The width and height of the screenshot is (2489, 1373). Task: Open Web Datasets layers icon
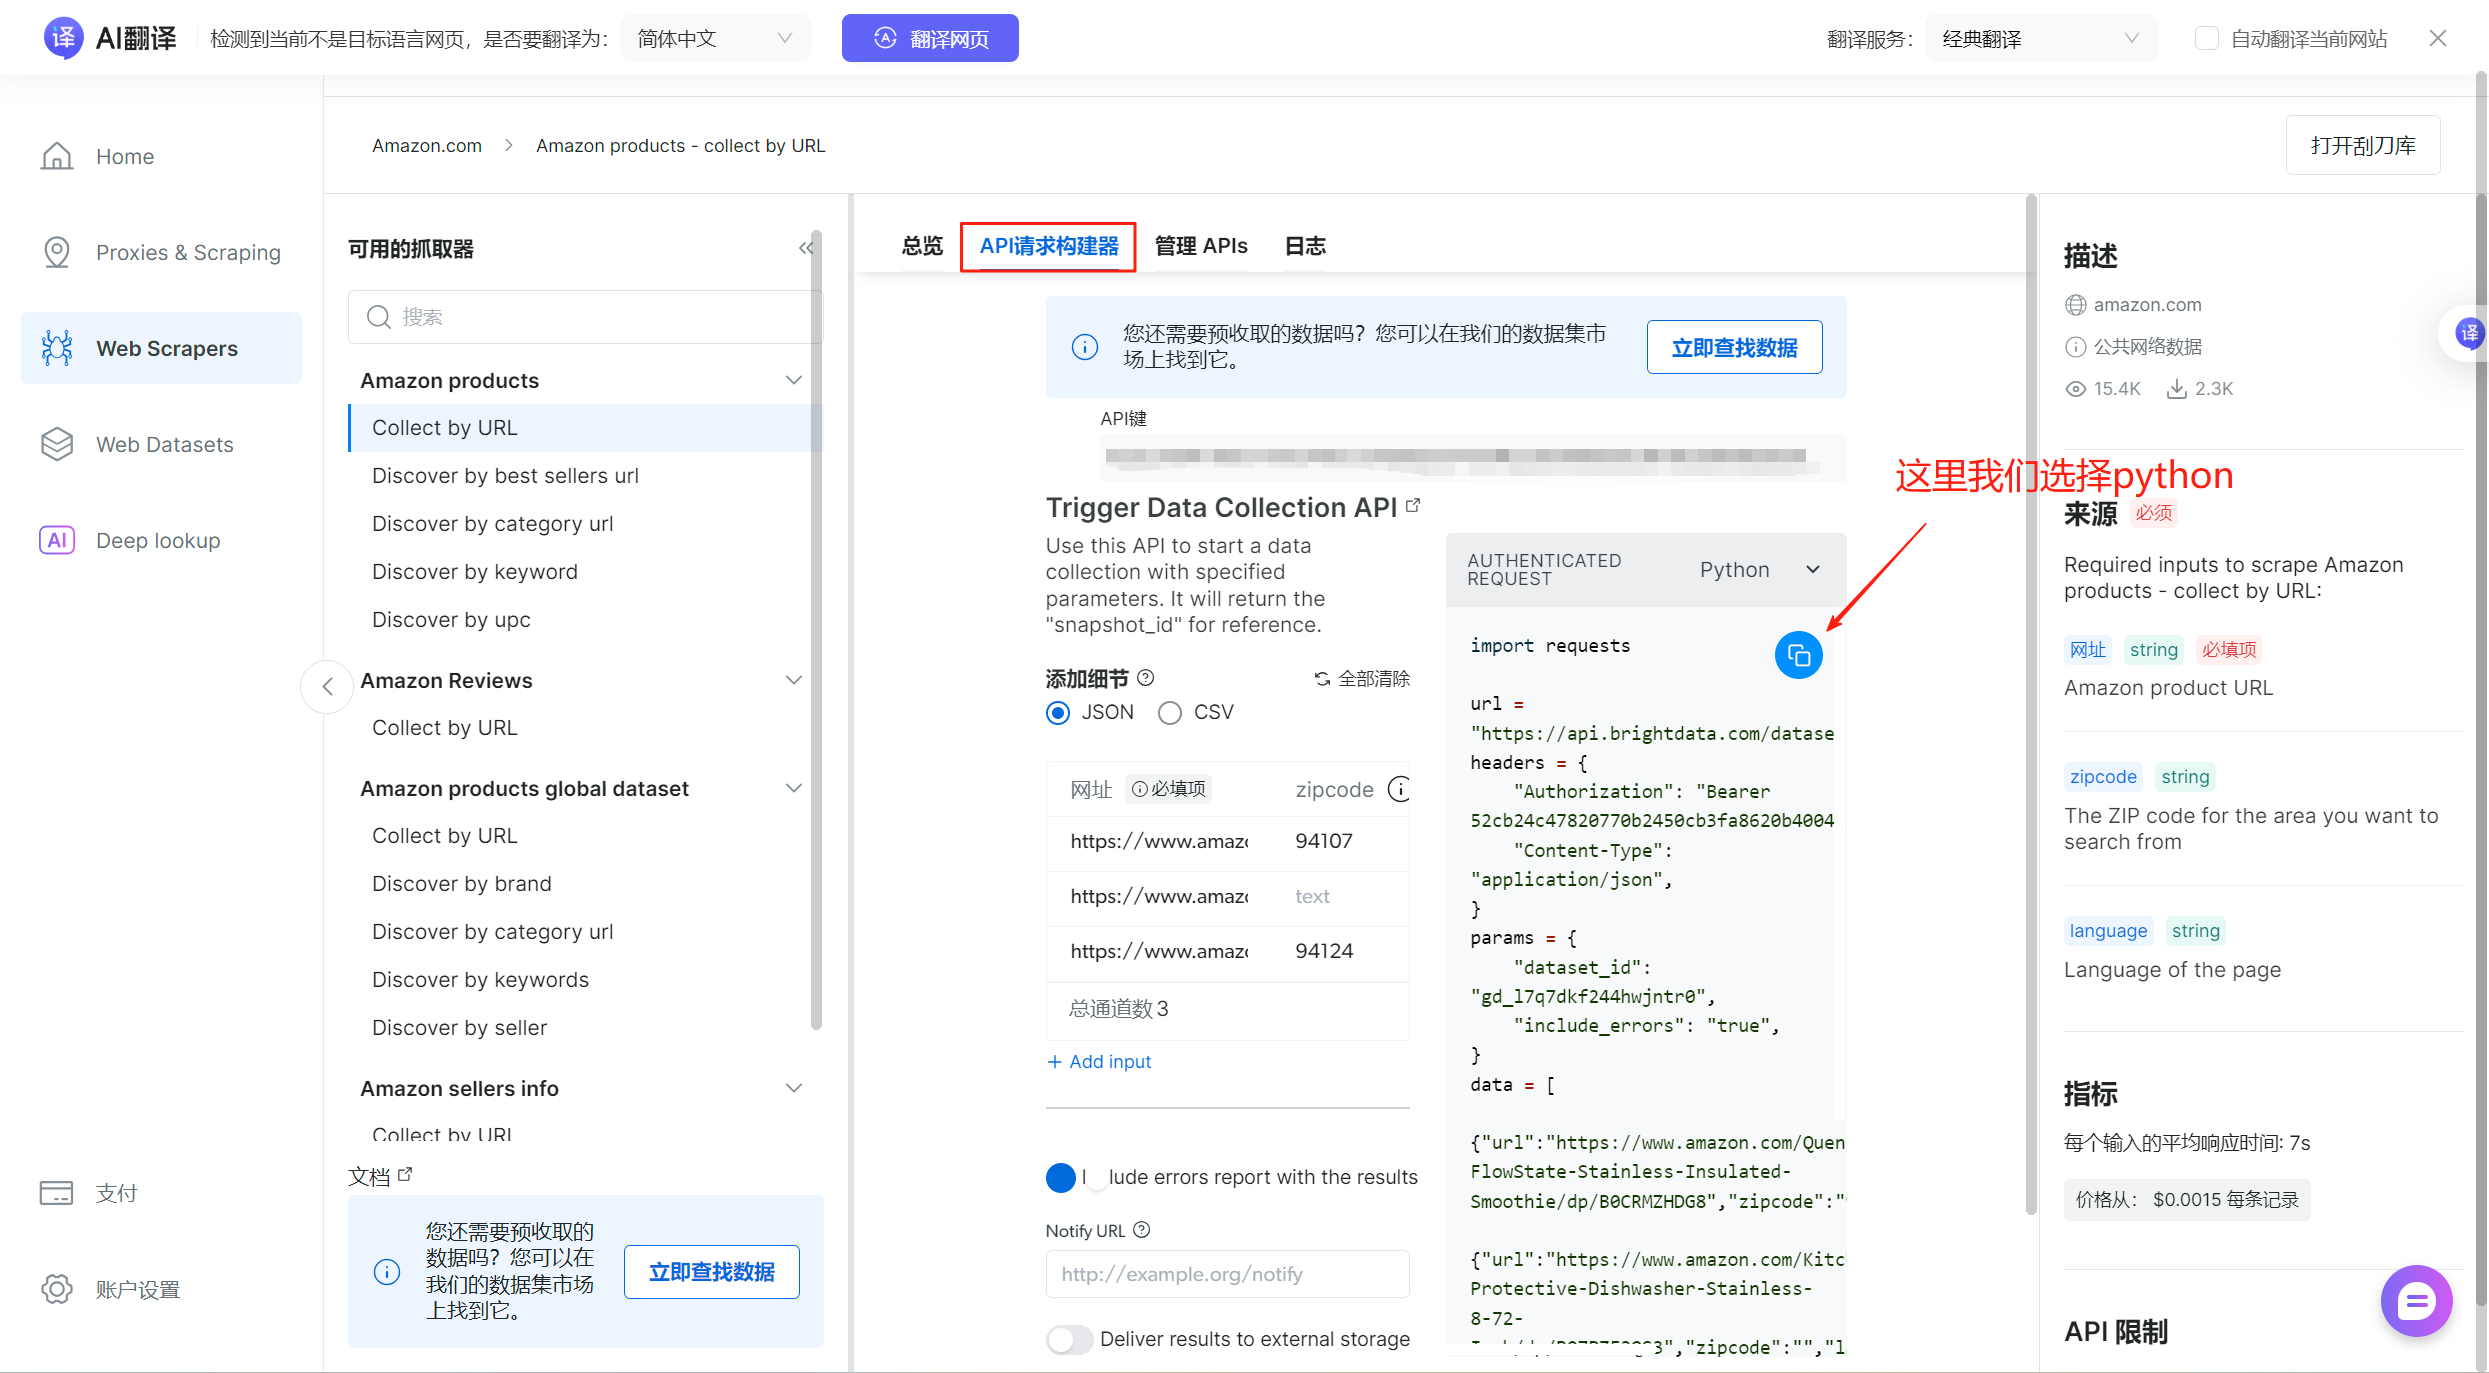pos(57,444)
